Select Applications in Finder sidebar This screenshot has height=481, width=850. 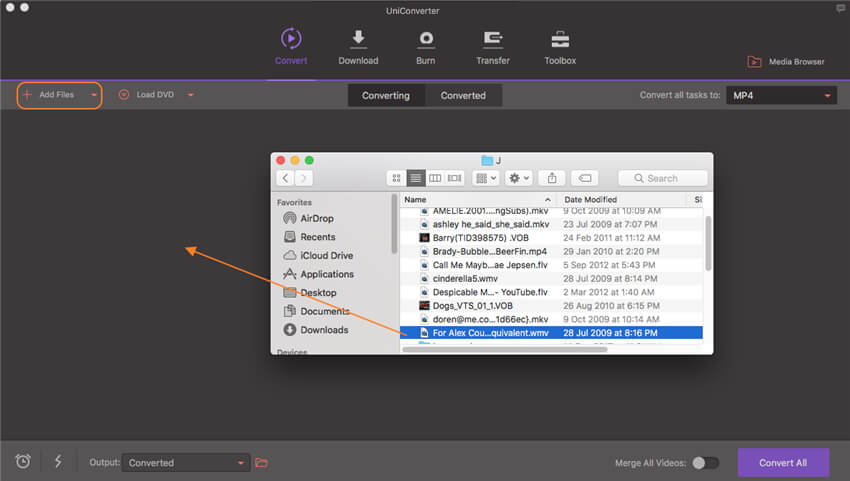(319, 274)
